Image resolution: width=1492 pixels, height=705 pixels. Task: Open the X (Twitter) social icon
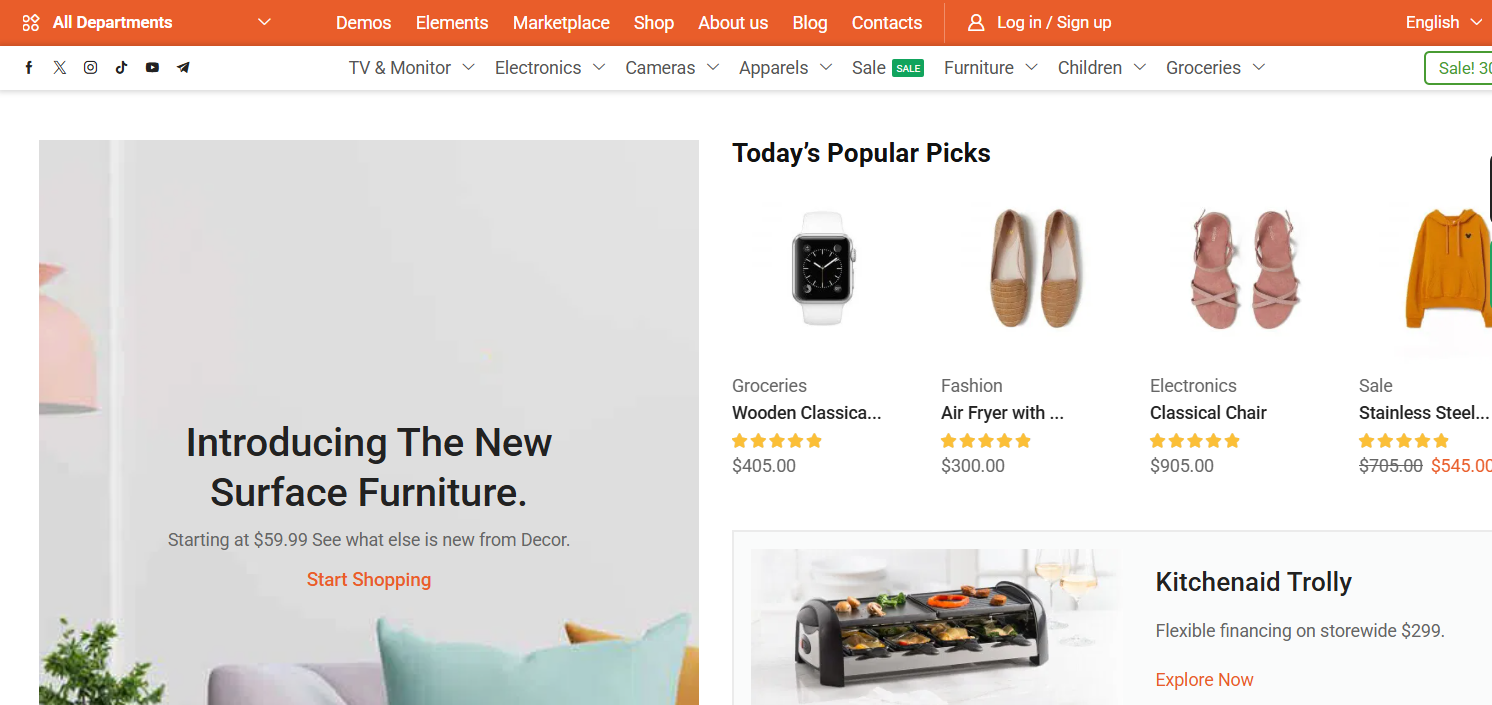[60, 68]
